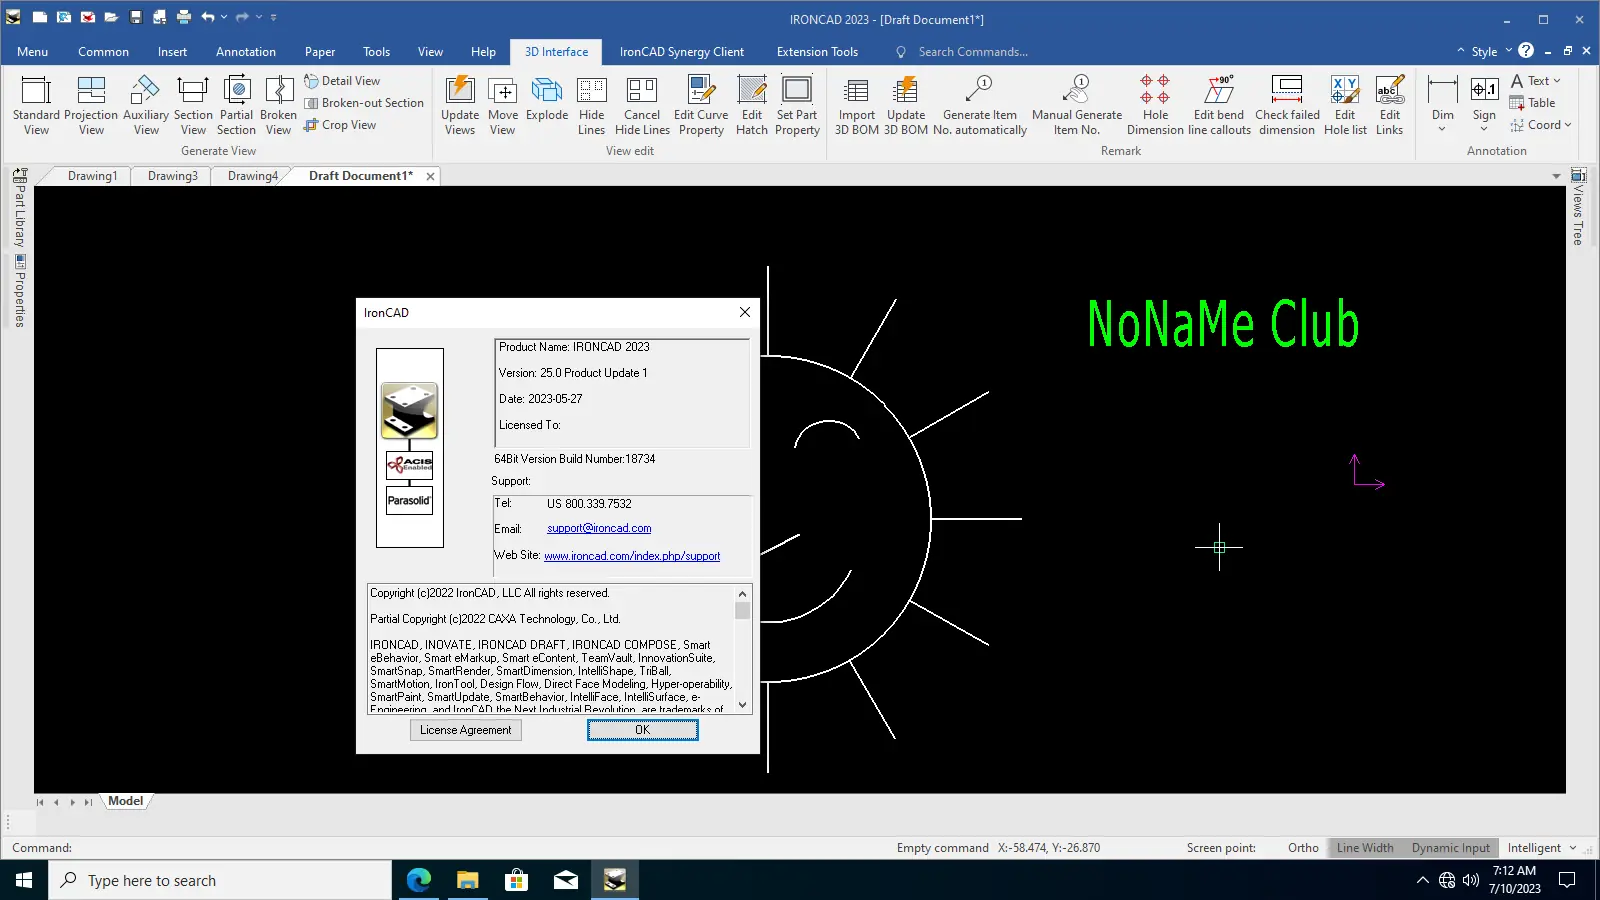Expand the Dim dropdown

(1442, 128)
